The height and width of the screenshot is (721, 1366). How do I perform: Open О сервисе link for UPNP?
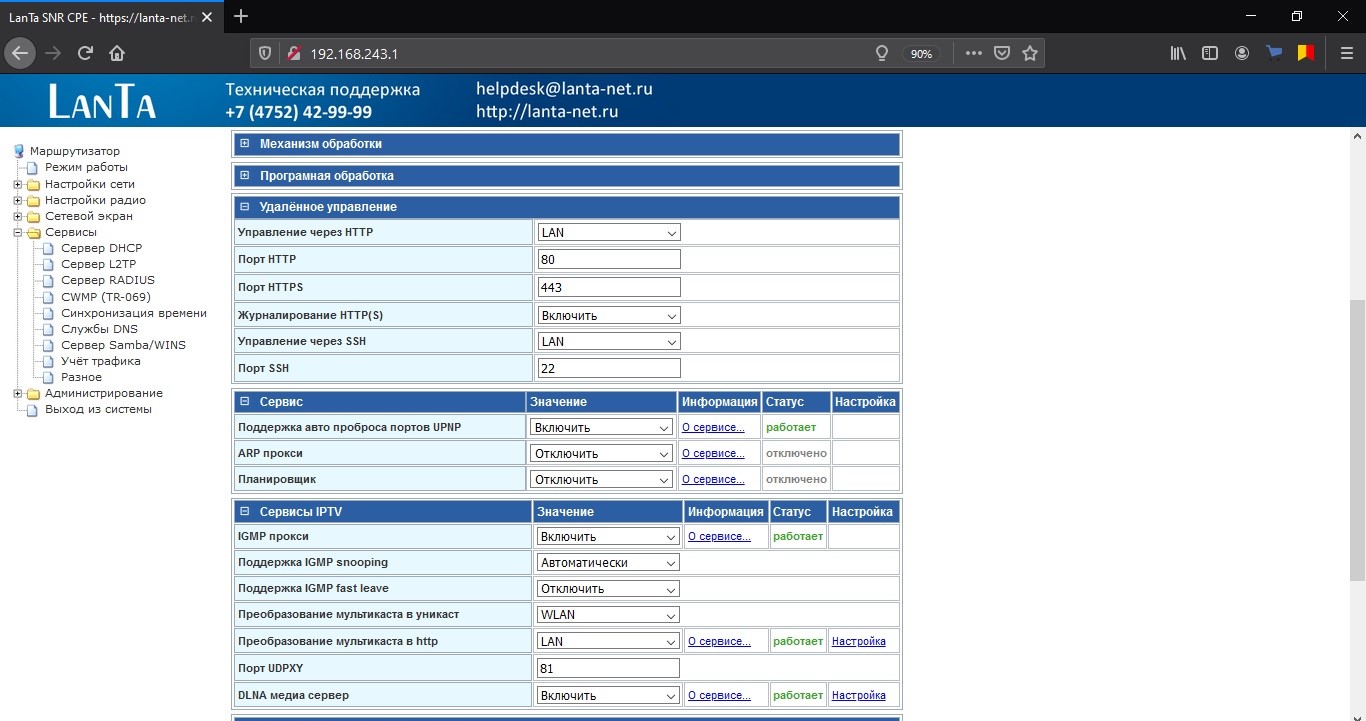pos(713,427)
